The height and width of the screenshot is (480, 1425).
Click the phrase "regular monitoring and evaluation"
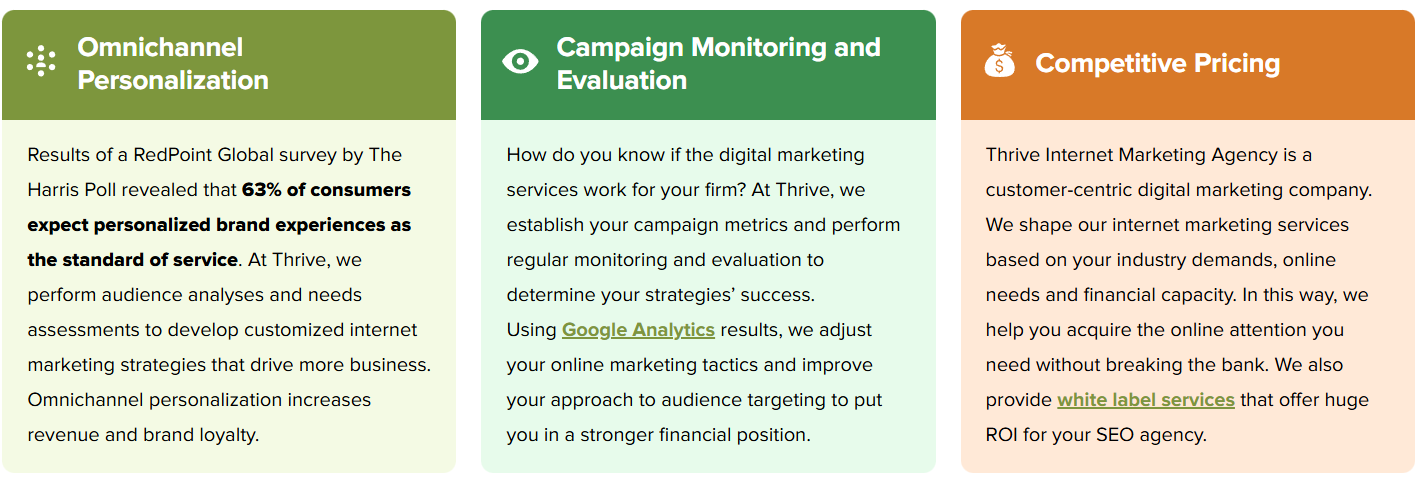pos(665,260)
